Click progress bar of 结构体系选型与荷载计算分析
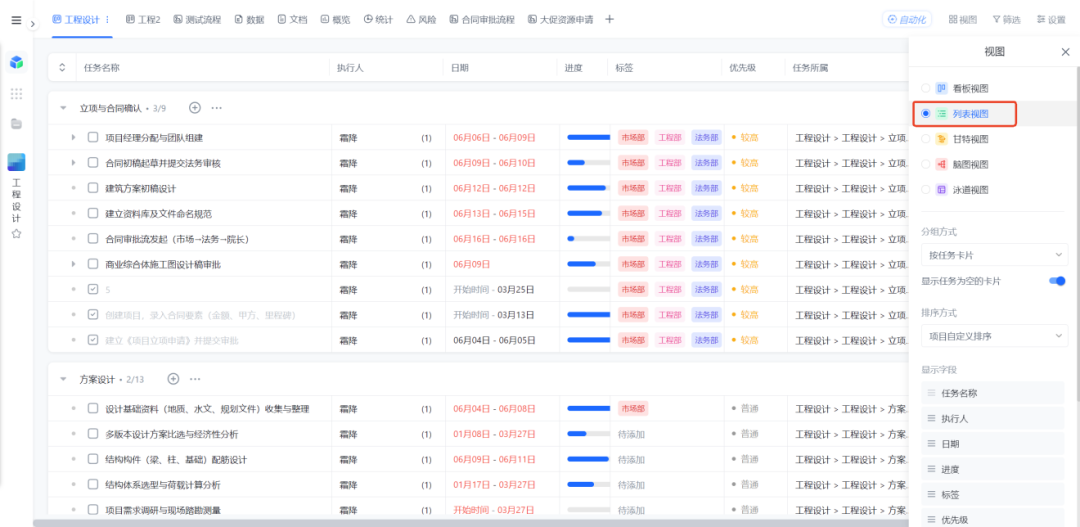This screenshot has height=527, width=1080. pos(588,485)
